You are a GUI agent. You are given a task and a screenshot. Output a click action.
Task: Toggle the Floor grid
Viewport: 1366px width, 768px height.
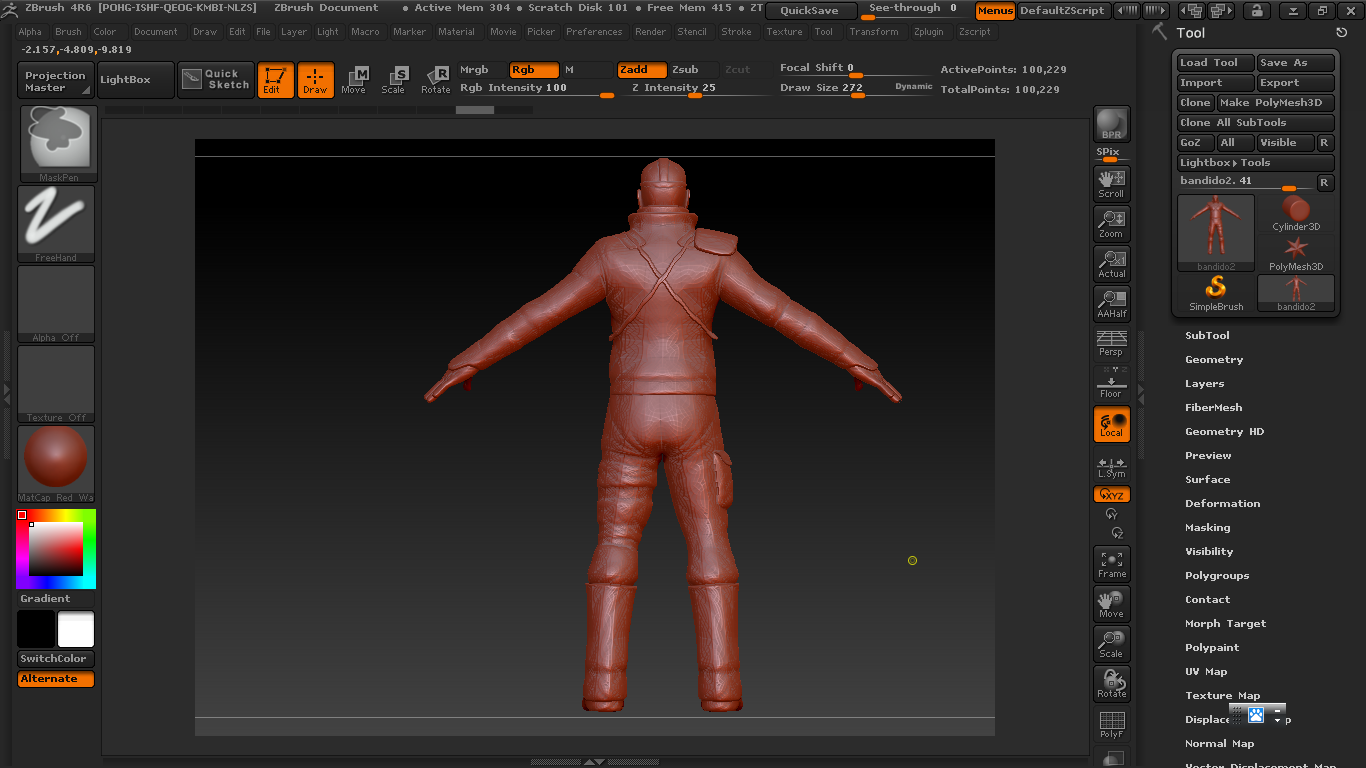1111,383
